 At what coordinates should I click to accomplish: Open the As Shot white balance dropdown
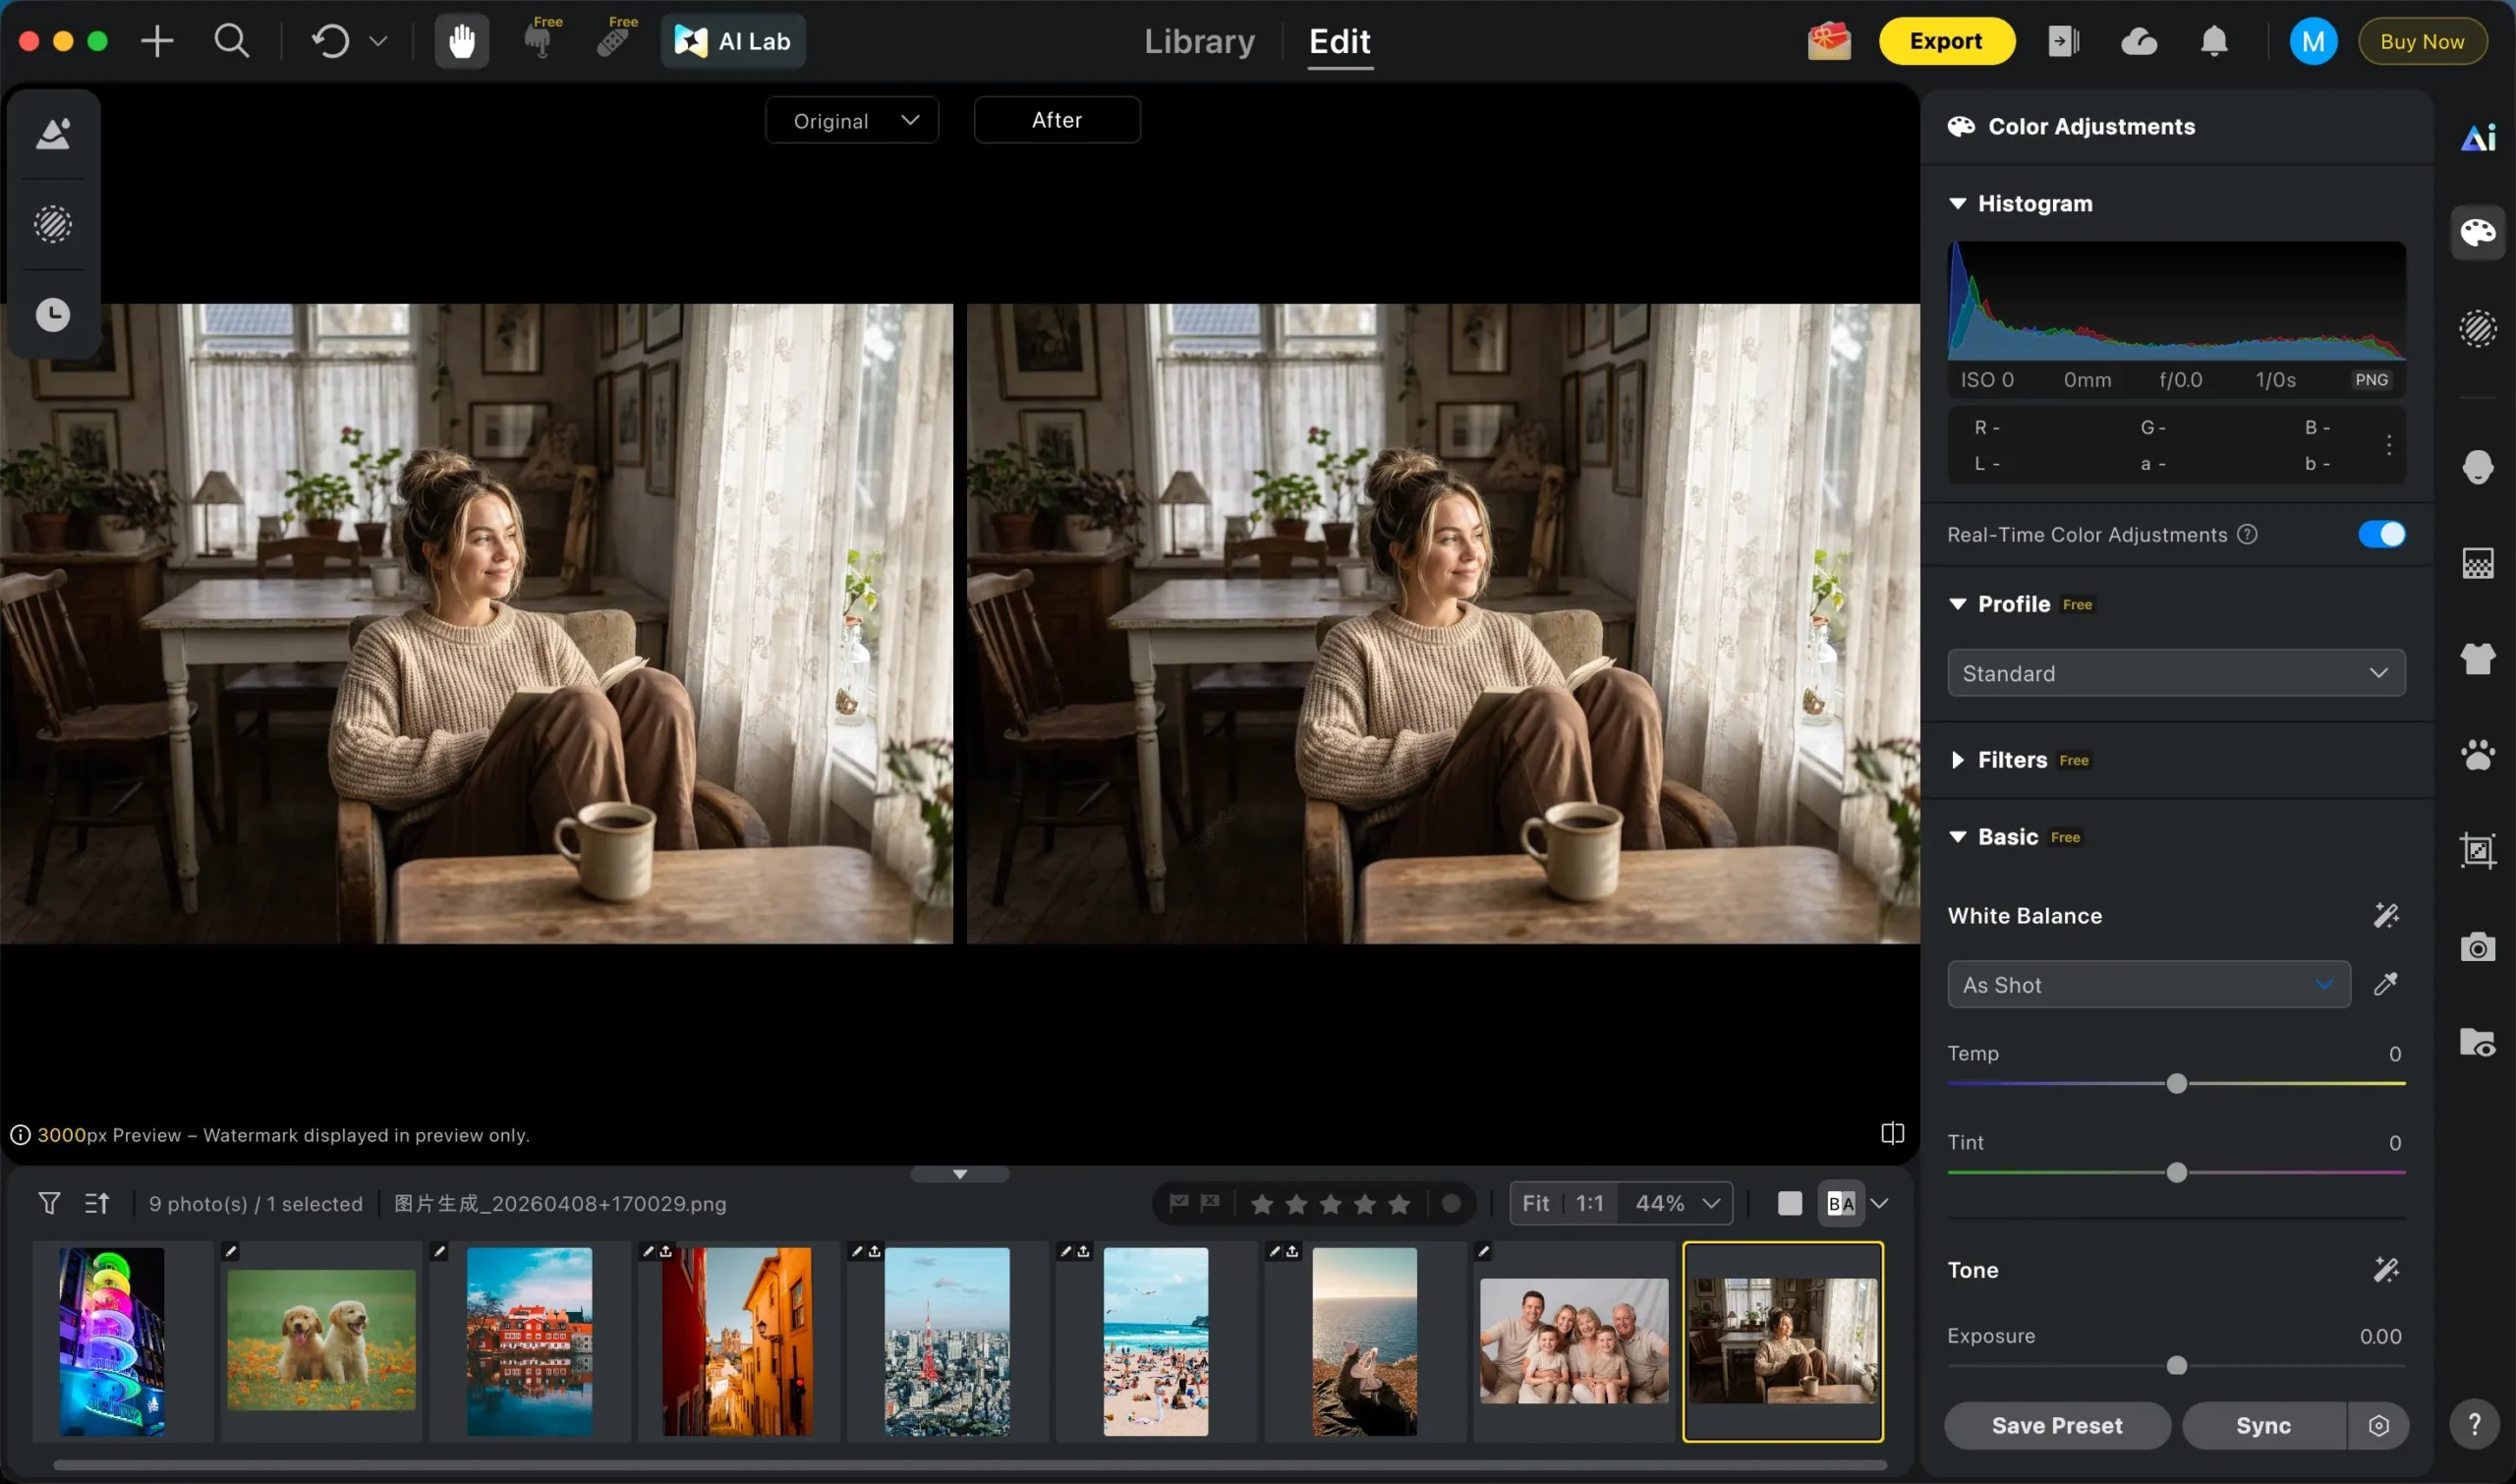click(2147, 984)
